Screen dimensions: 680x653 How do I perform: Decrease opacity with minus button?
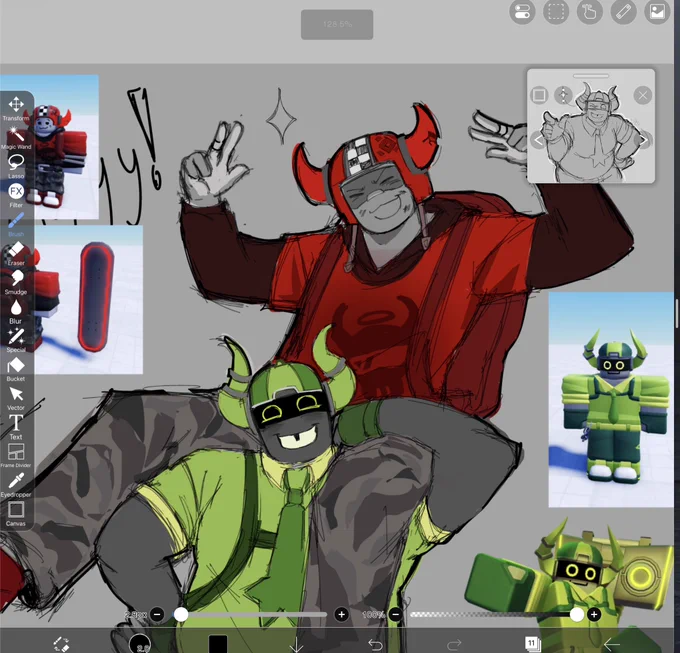point(396,614)
